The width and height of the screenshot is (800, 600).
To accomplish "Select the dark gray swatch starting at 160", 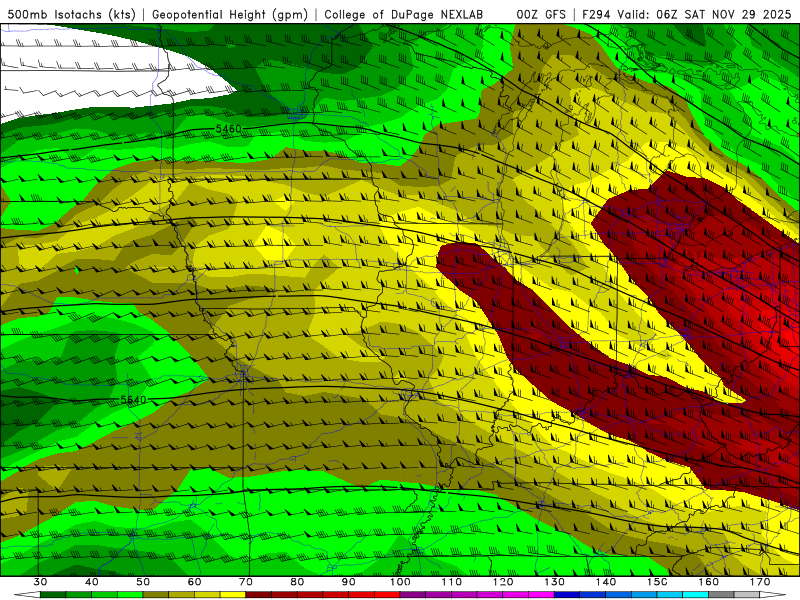I will point(721,595).
